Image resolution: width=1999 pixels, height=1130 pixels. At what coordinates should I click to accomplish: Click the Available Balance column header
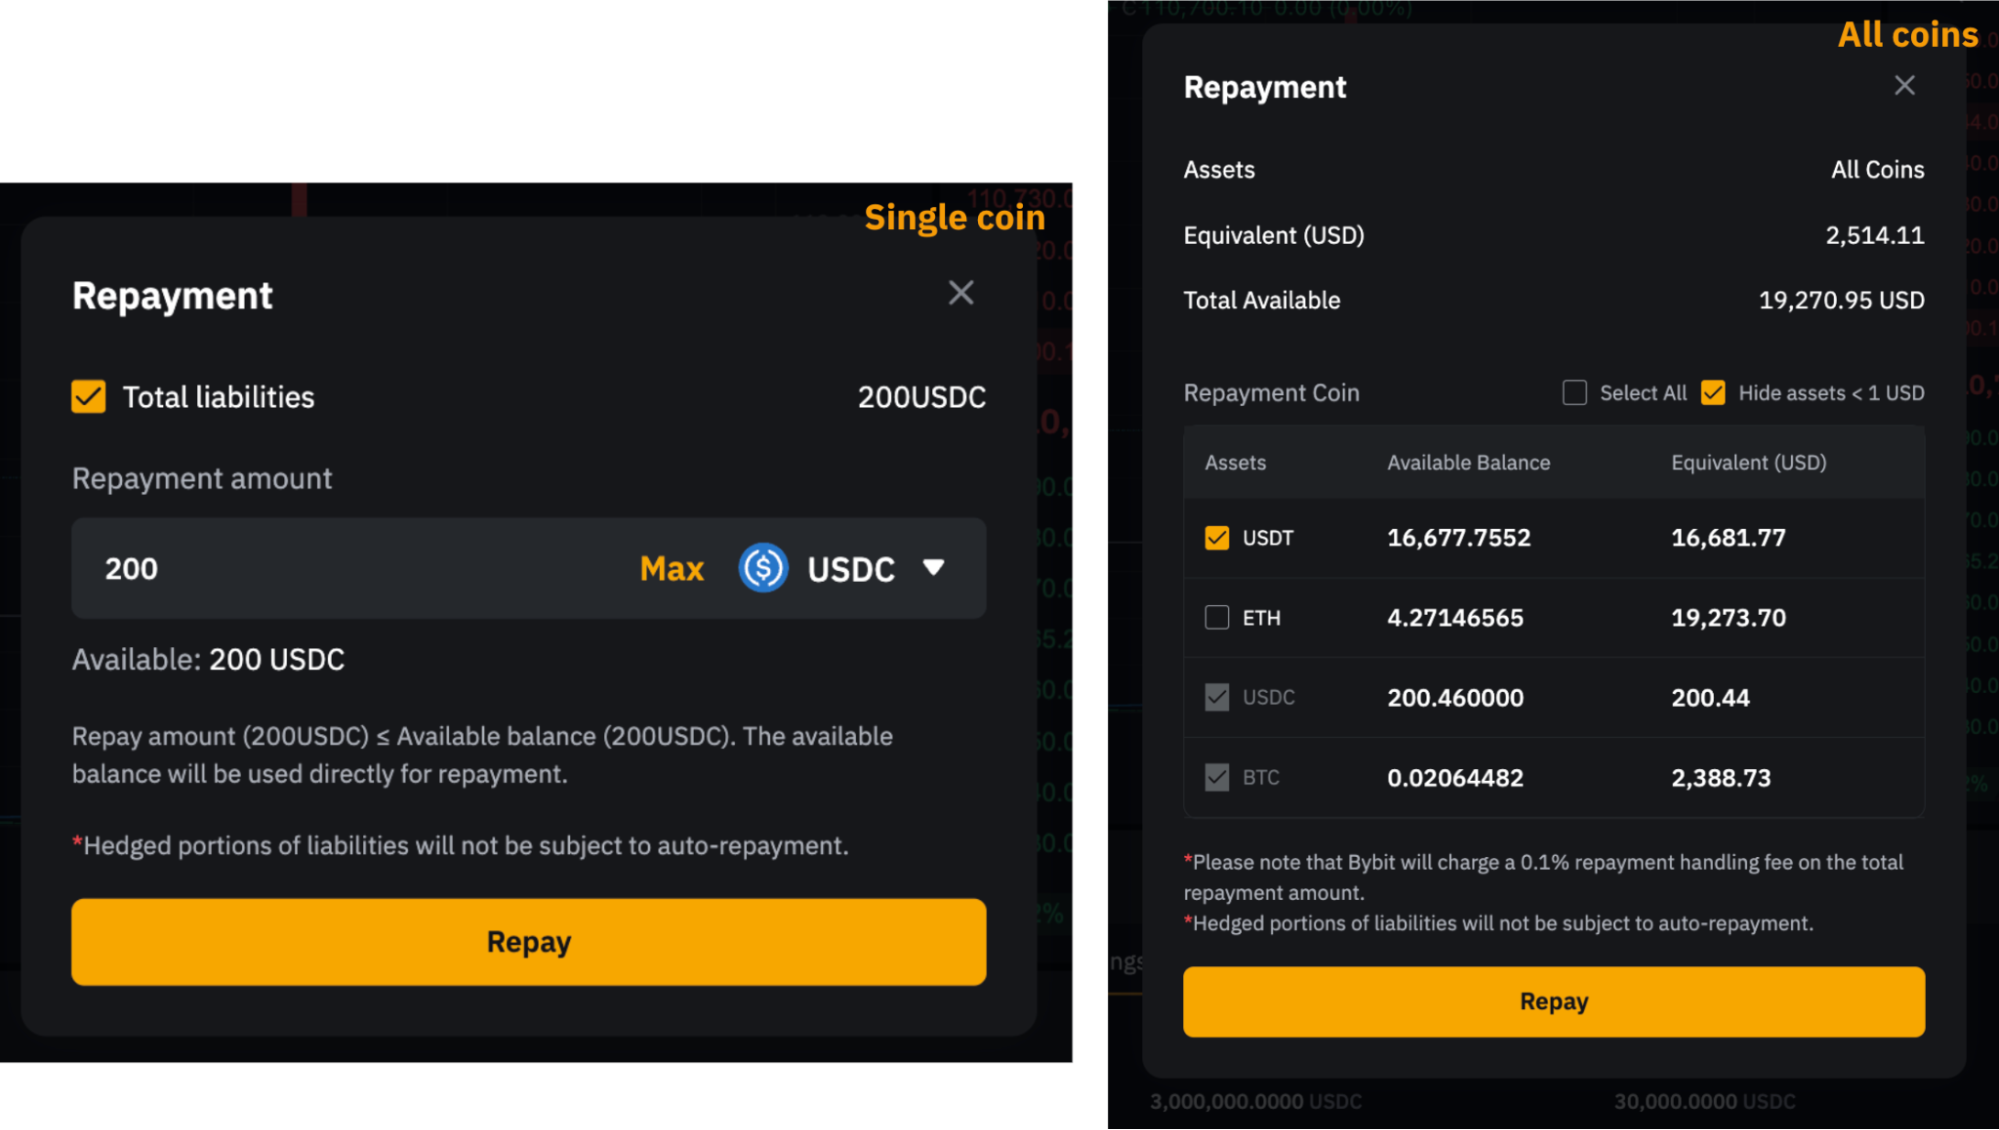point(1468,463)
